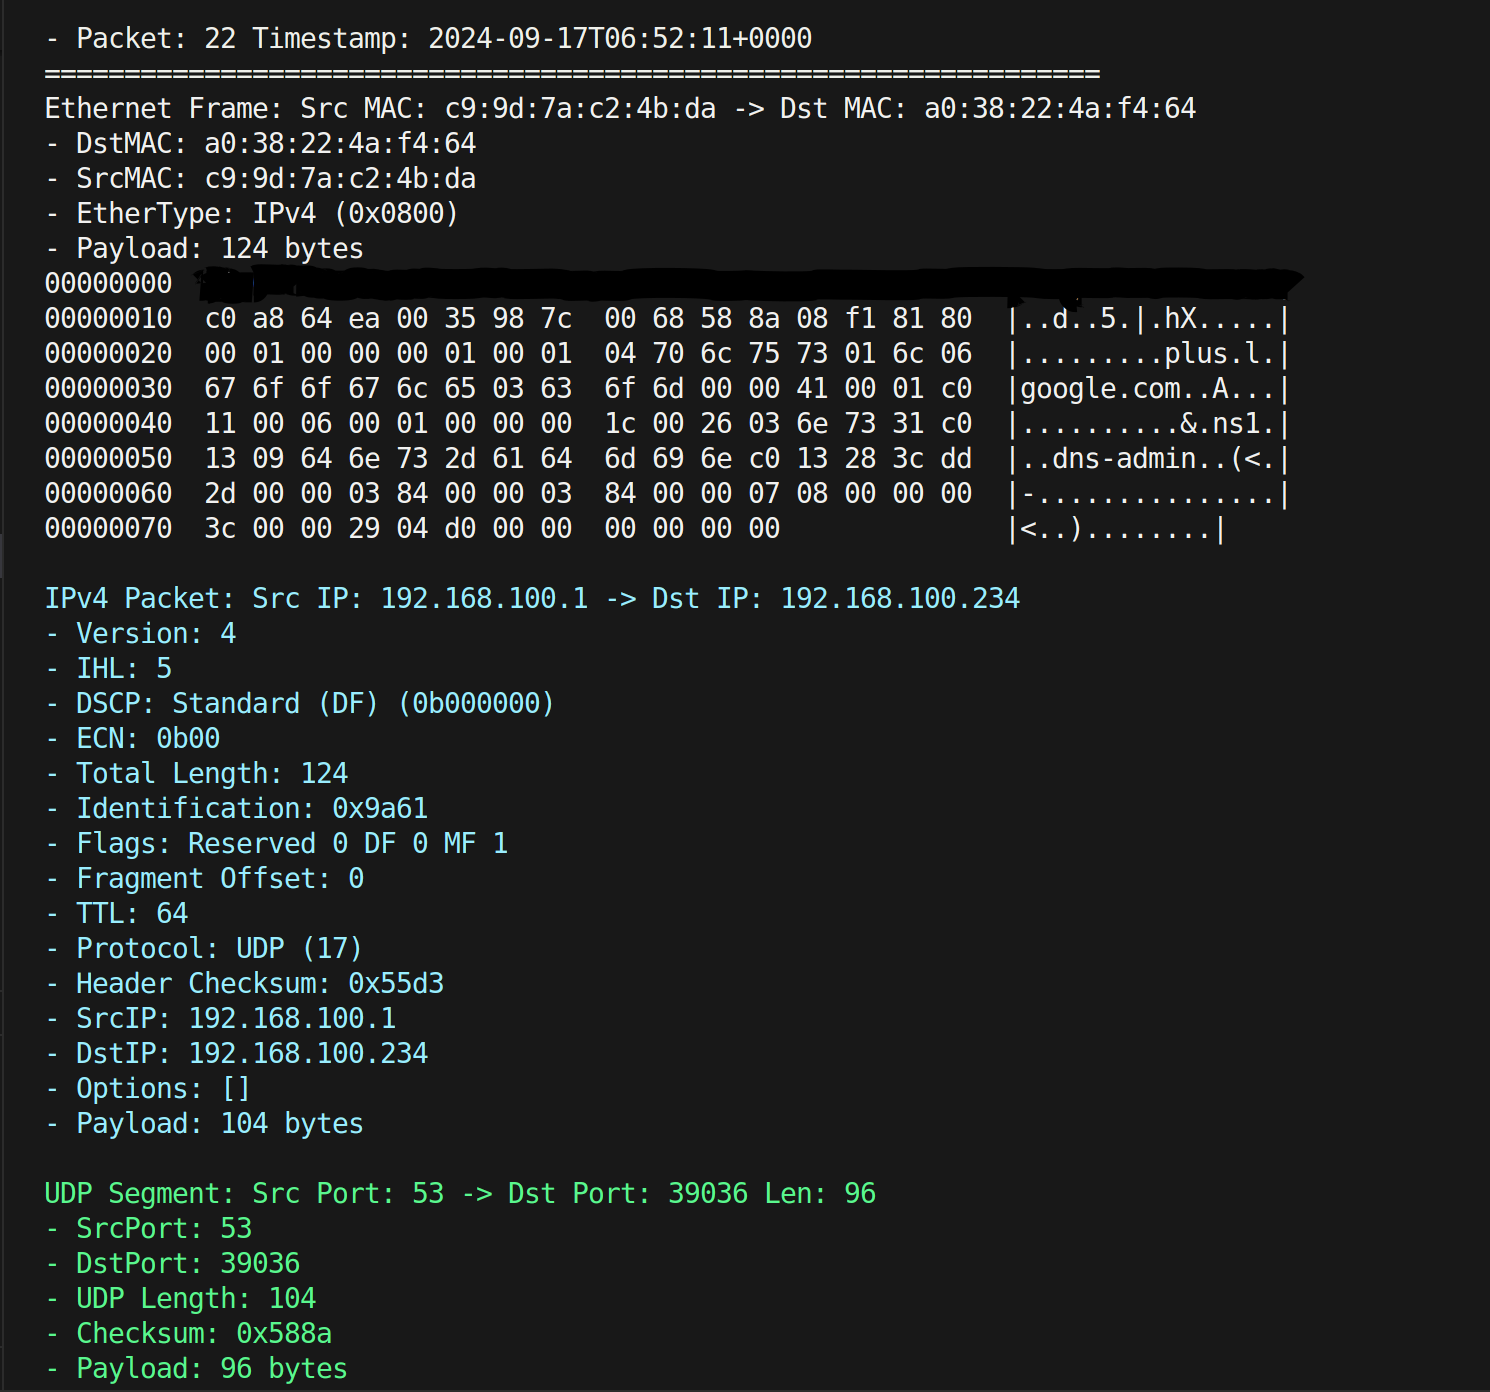Select the Ethernet Frame header line
This screenshot has width=1490, height=1392.
[620, 109]
